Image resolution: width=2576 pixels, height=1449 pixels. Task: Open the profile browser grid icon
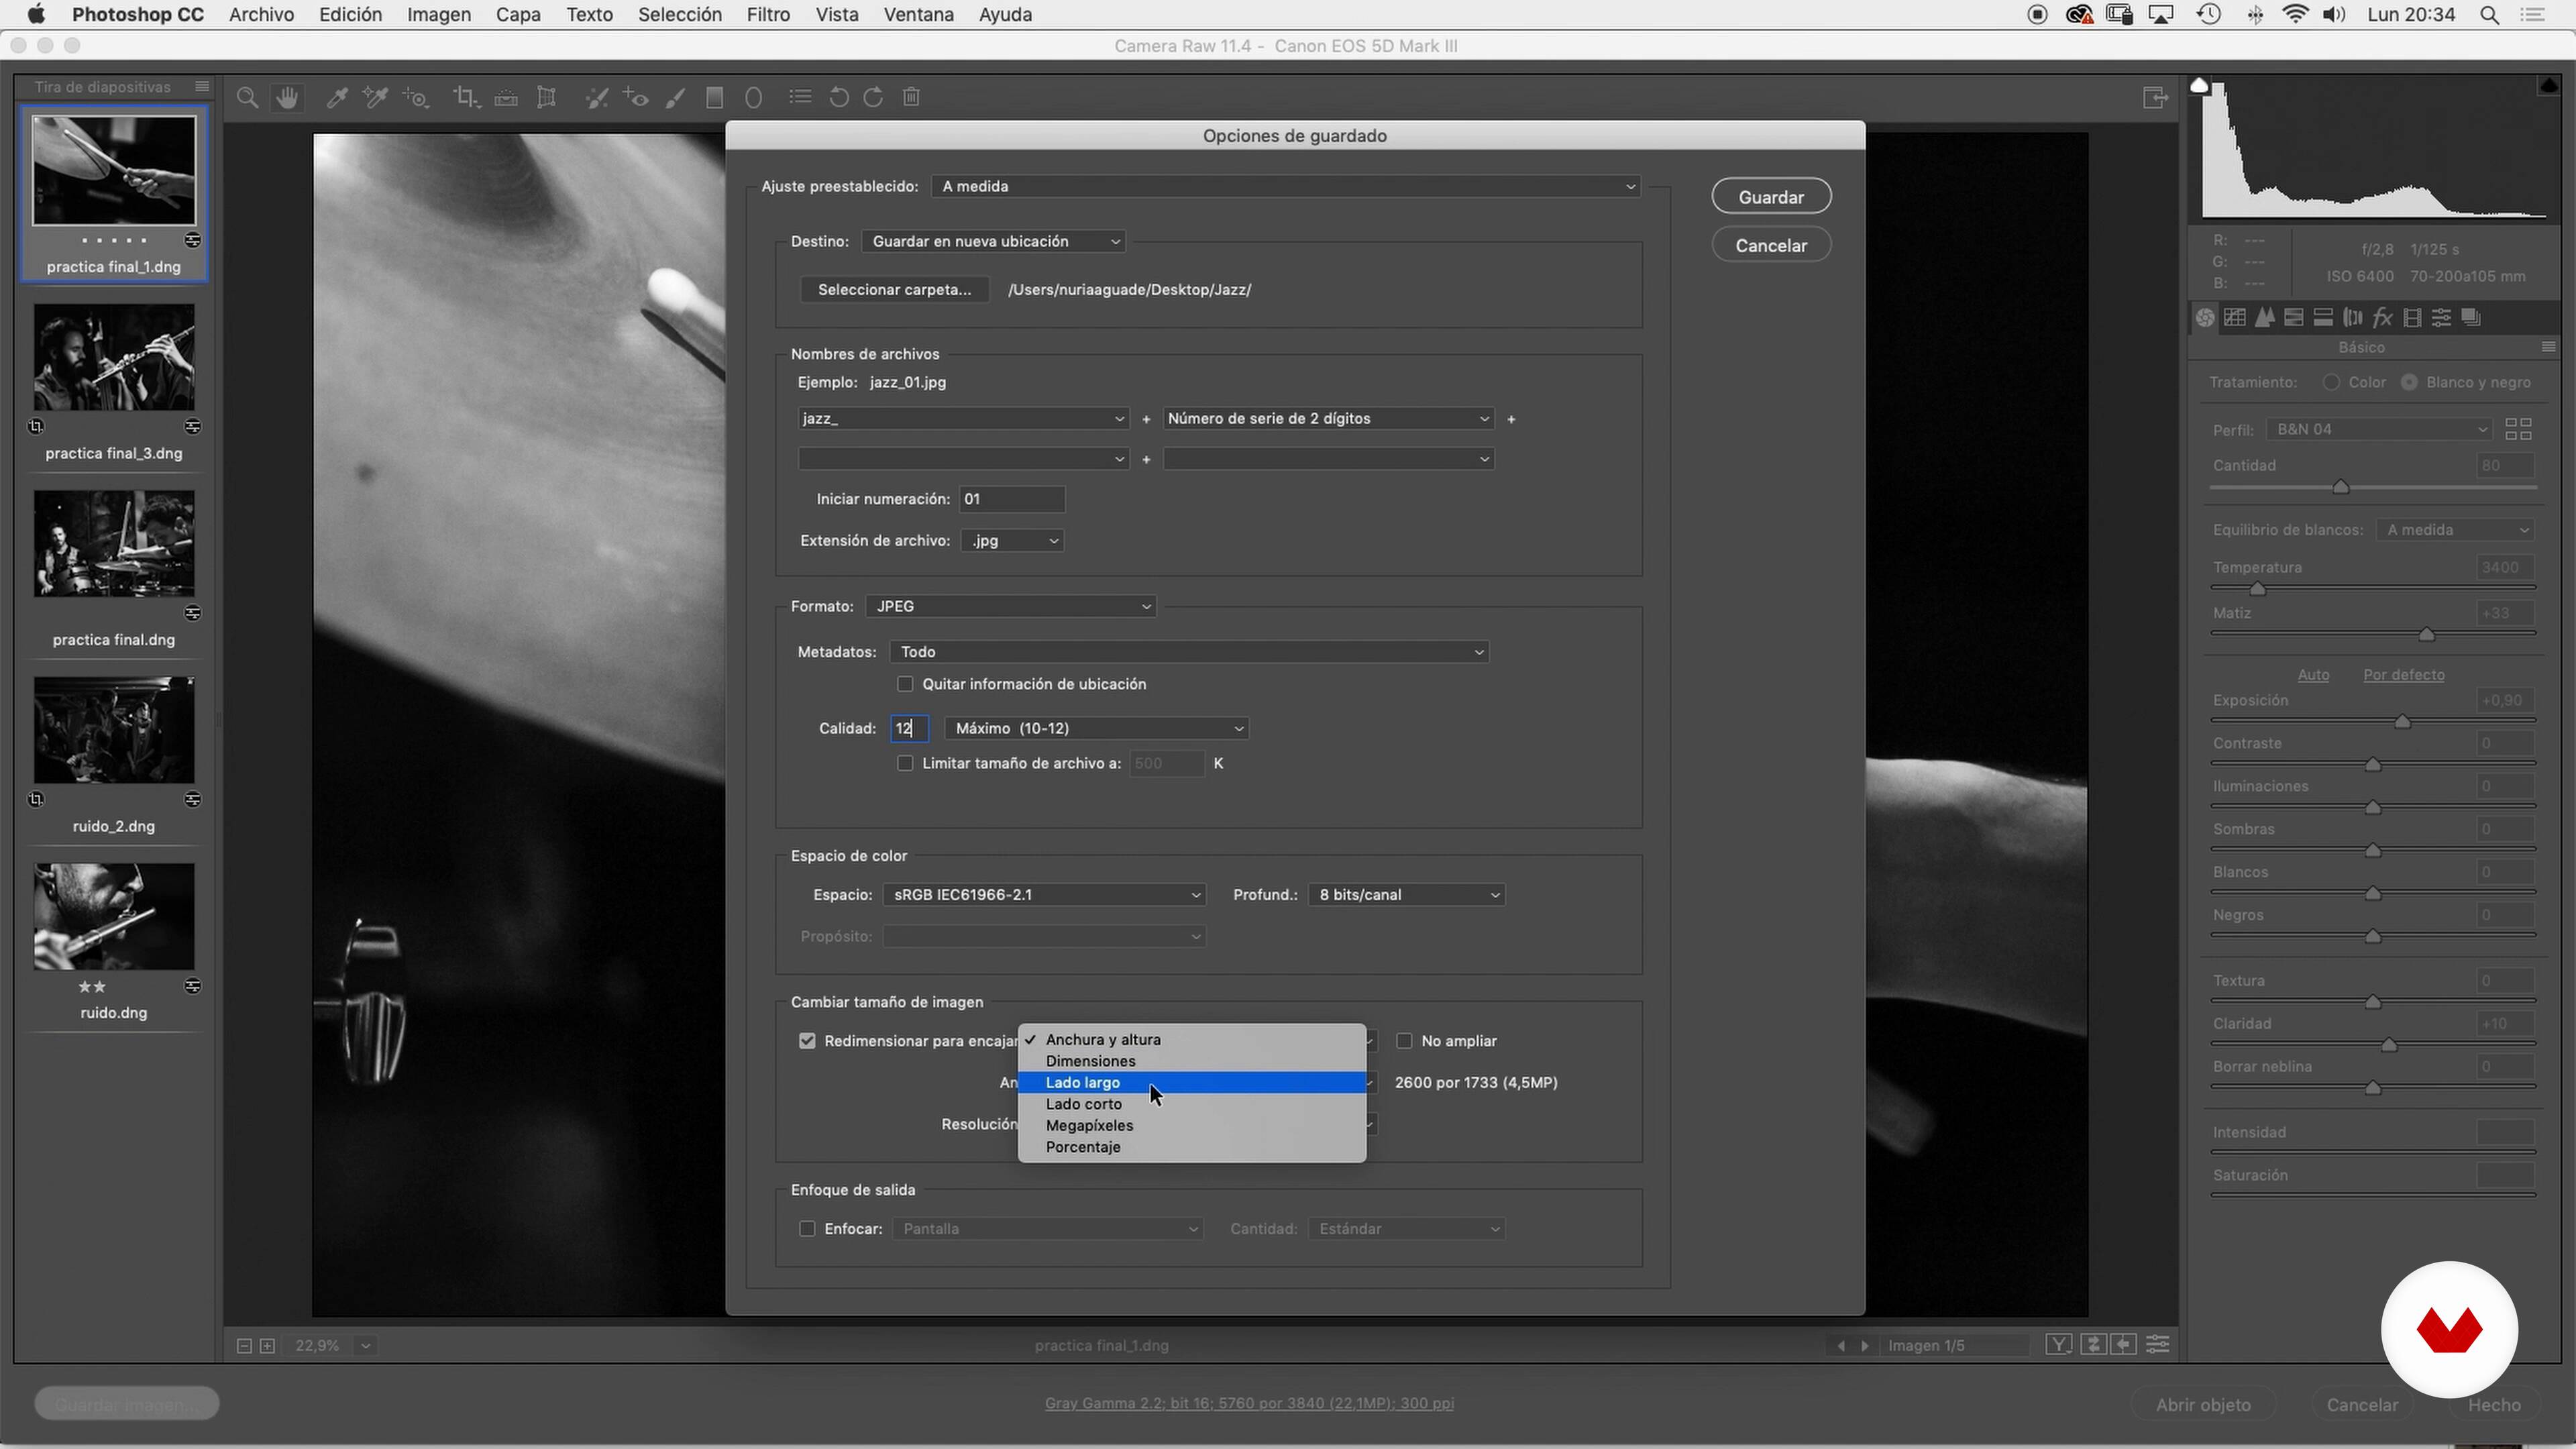click(x=2518, y=429)
